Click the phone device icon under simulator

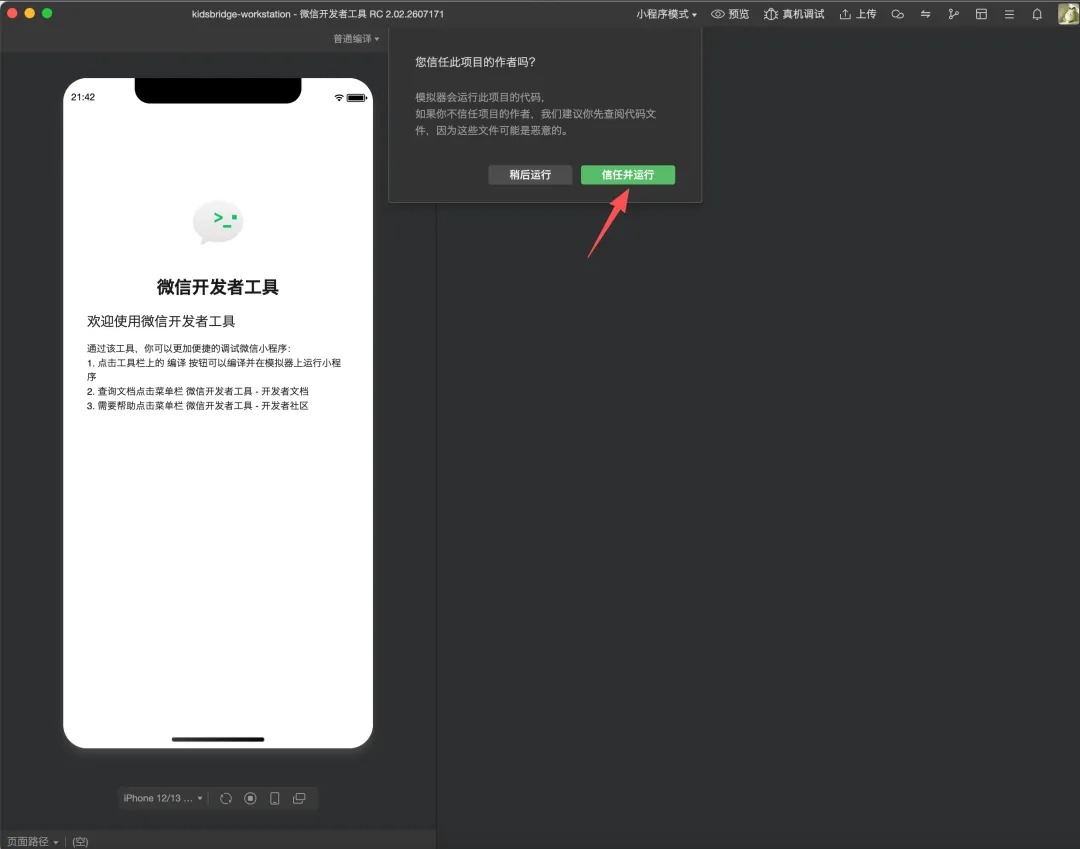[x=274, y=798]
